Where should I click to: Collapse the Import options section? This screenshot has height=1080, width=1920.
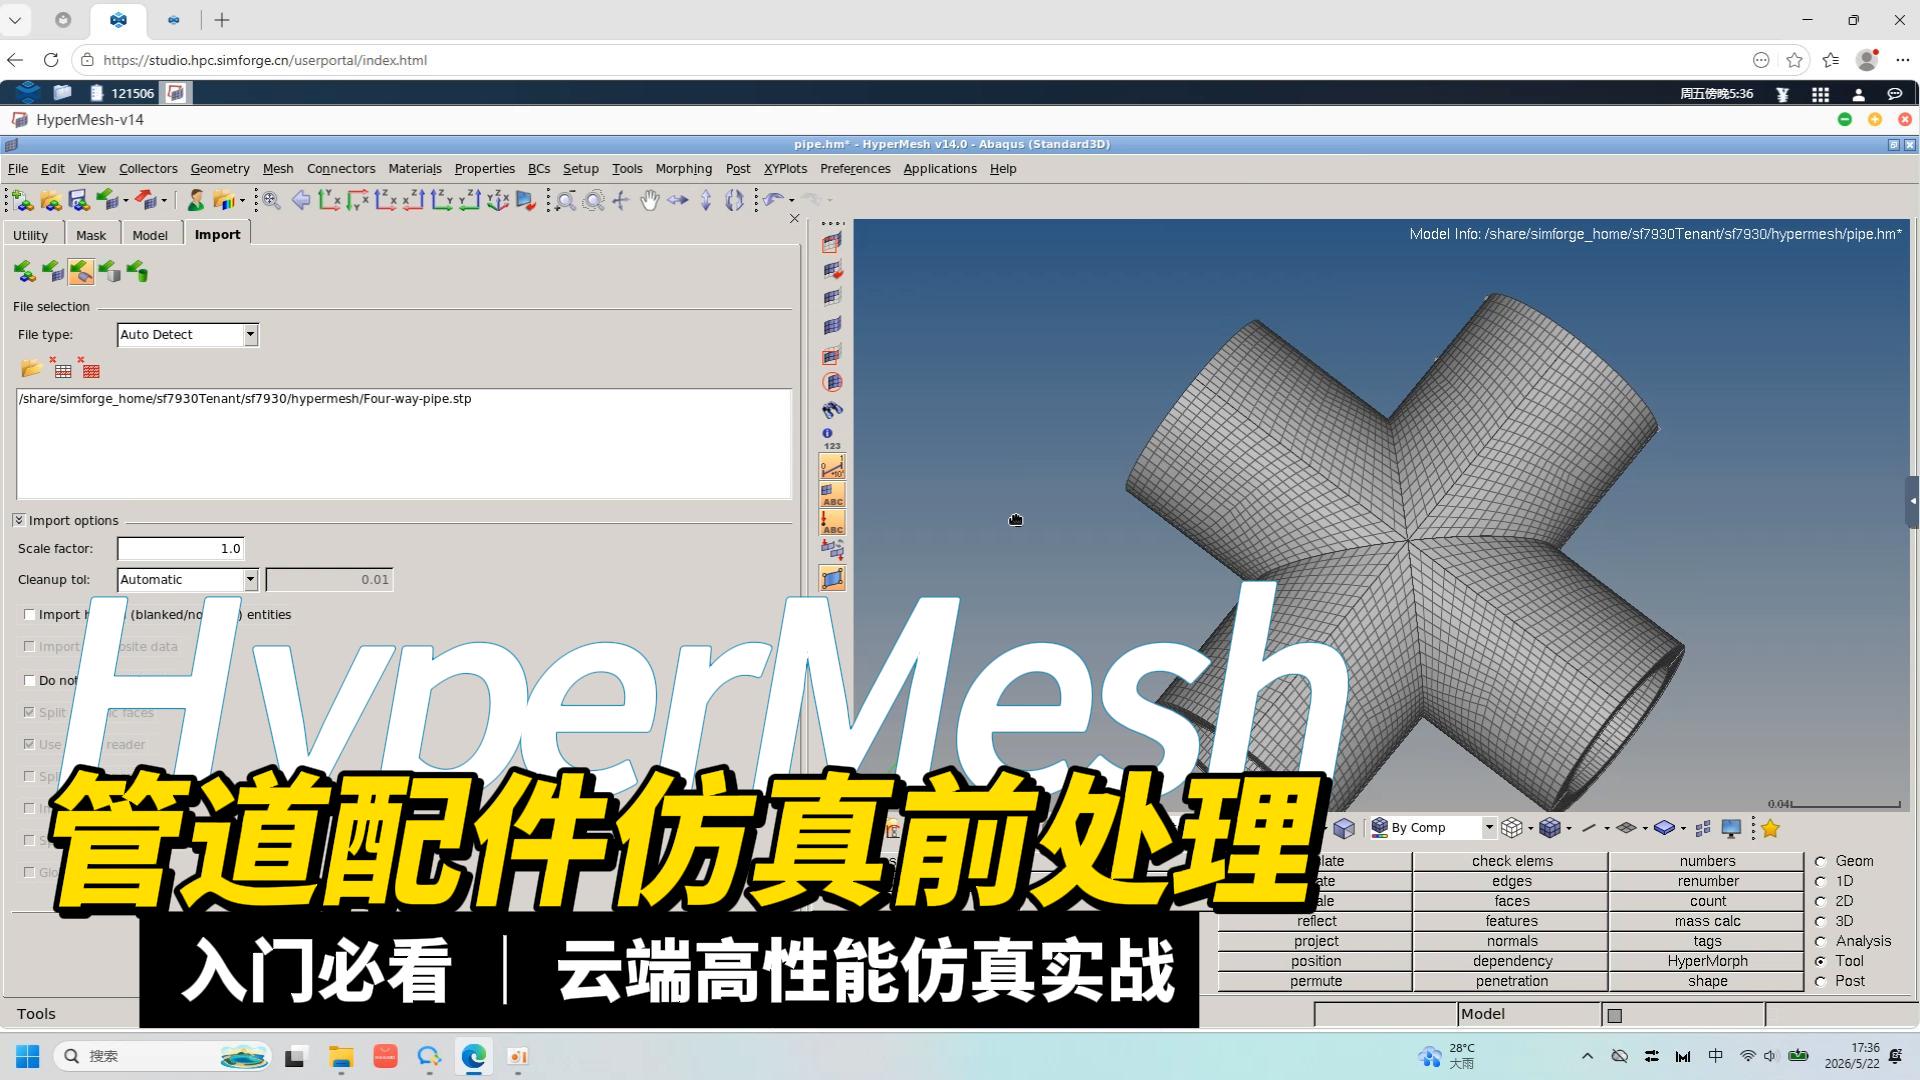(x=19, y=520)
